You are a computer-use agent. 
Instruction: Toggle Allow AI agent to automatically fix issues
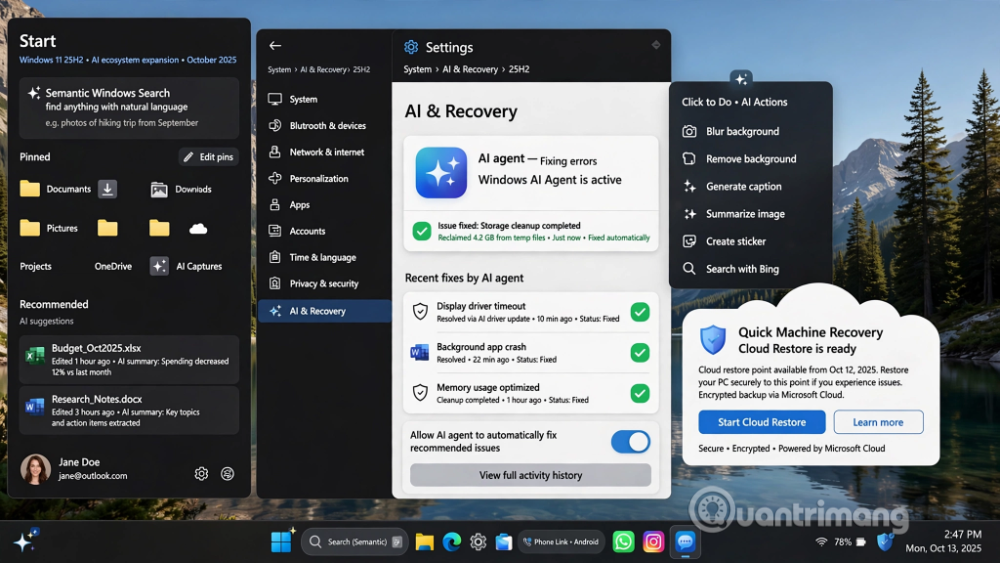pyautogui.click(x=630, y=441)
